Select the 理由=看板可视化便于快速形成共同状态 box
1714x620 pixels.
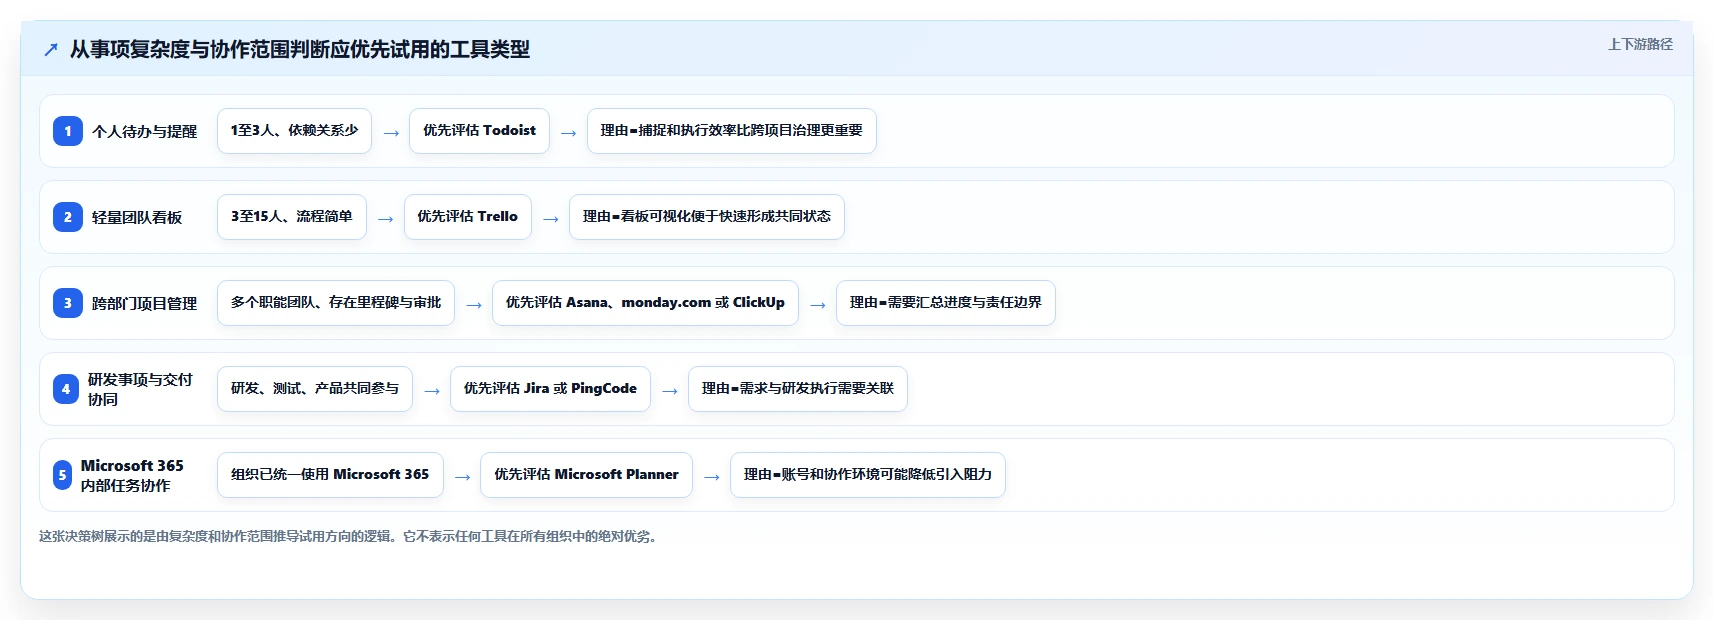[x=707, y=217]
